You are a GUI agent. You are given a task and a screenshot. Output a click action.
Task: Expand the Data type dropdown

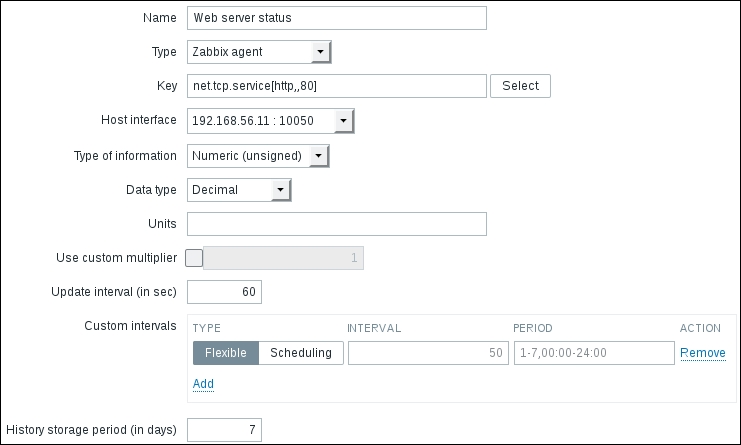pos(238,189)
